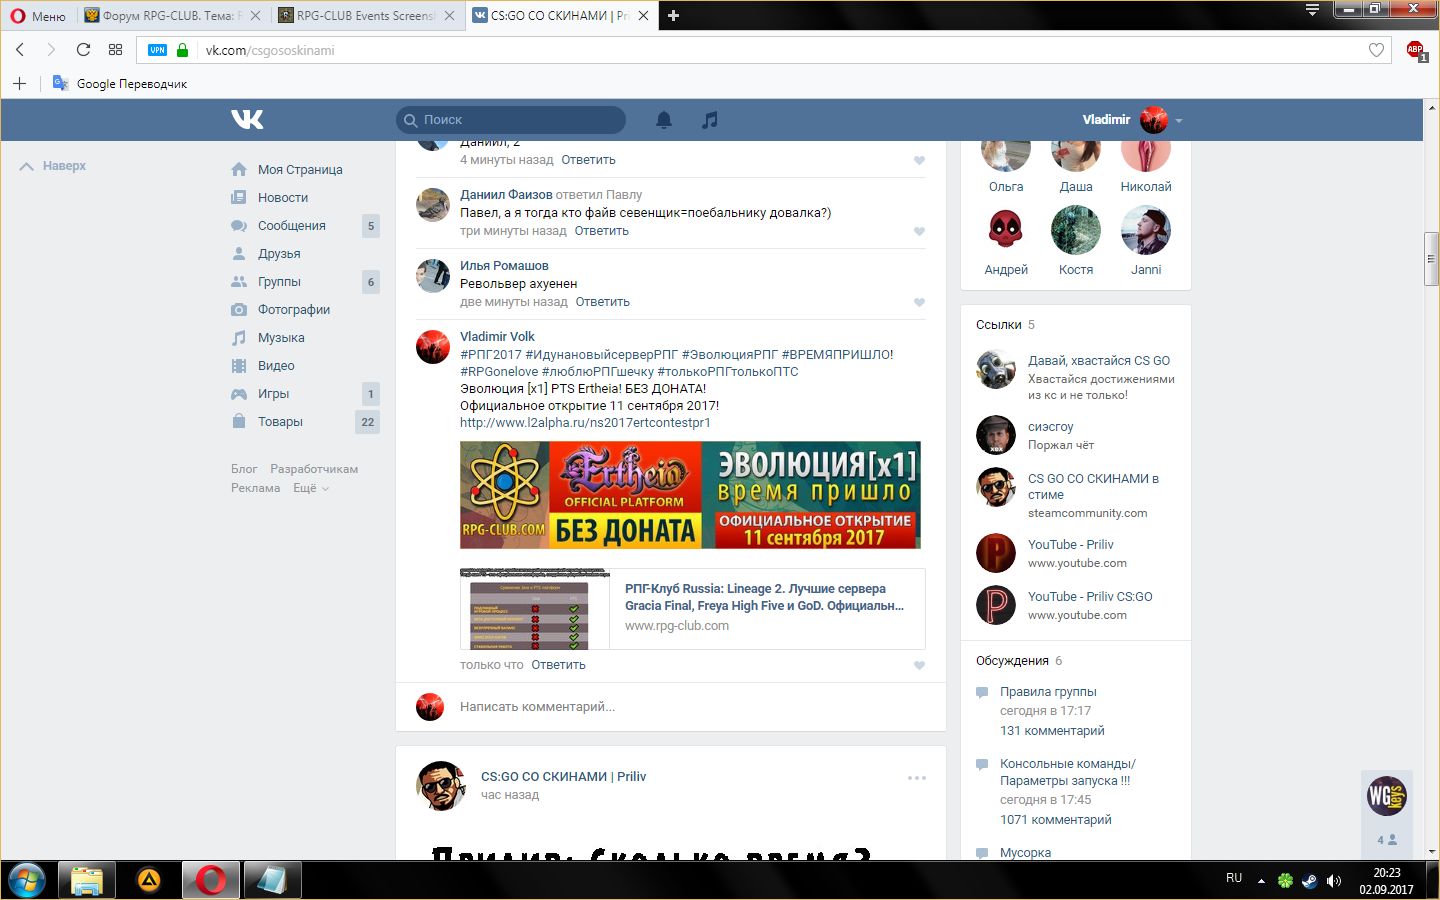Open the Эволюция x1 banner image

690,495
